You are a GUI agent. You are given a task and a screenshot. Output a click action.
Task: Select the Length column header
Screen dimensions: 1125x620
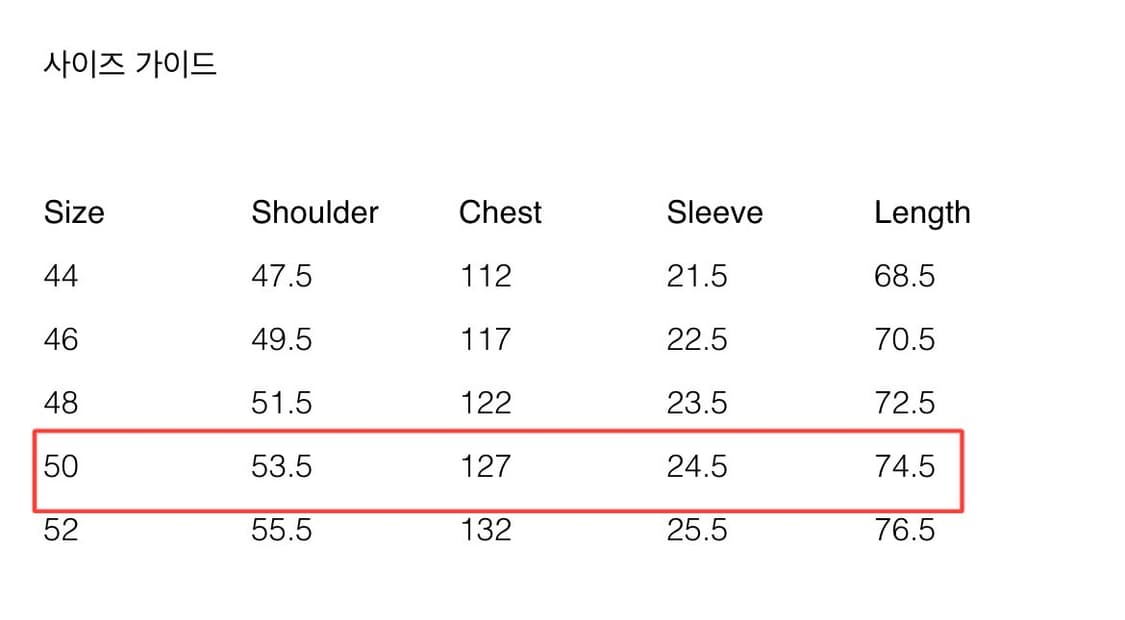click(x=922, y=213)
